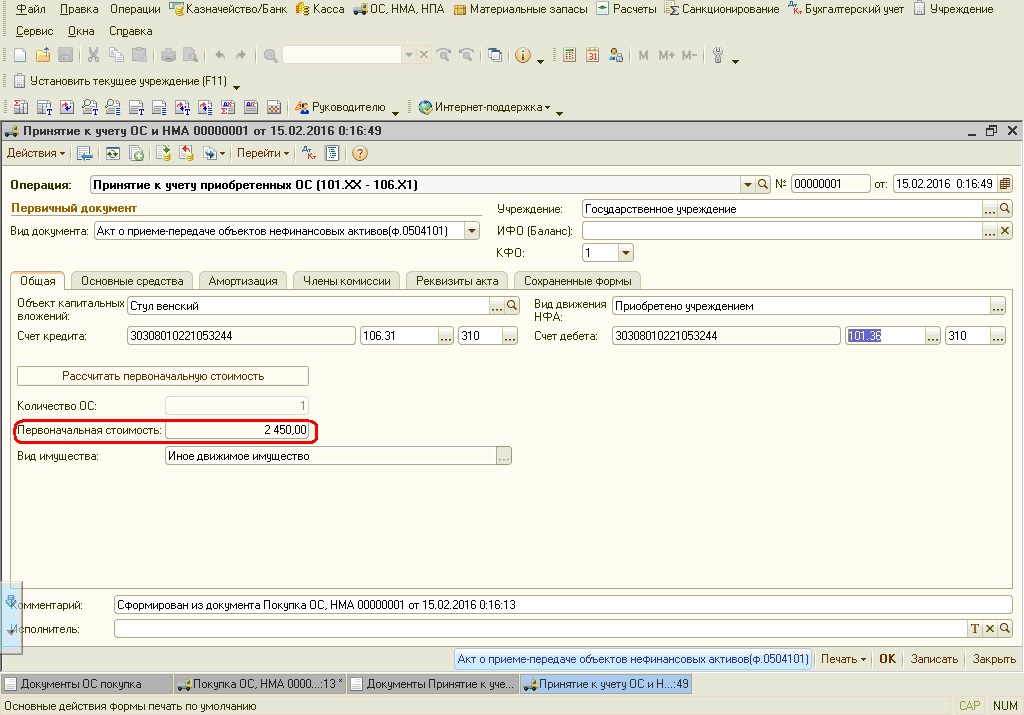Click the users icon in main toolbar
Image resolution: width=1024 pixels, height=715 pixels.
[x=615, y=56]
